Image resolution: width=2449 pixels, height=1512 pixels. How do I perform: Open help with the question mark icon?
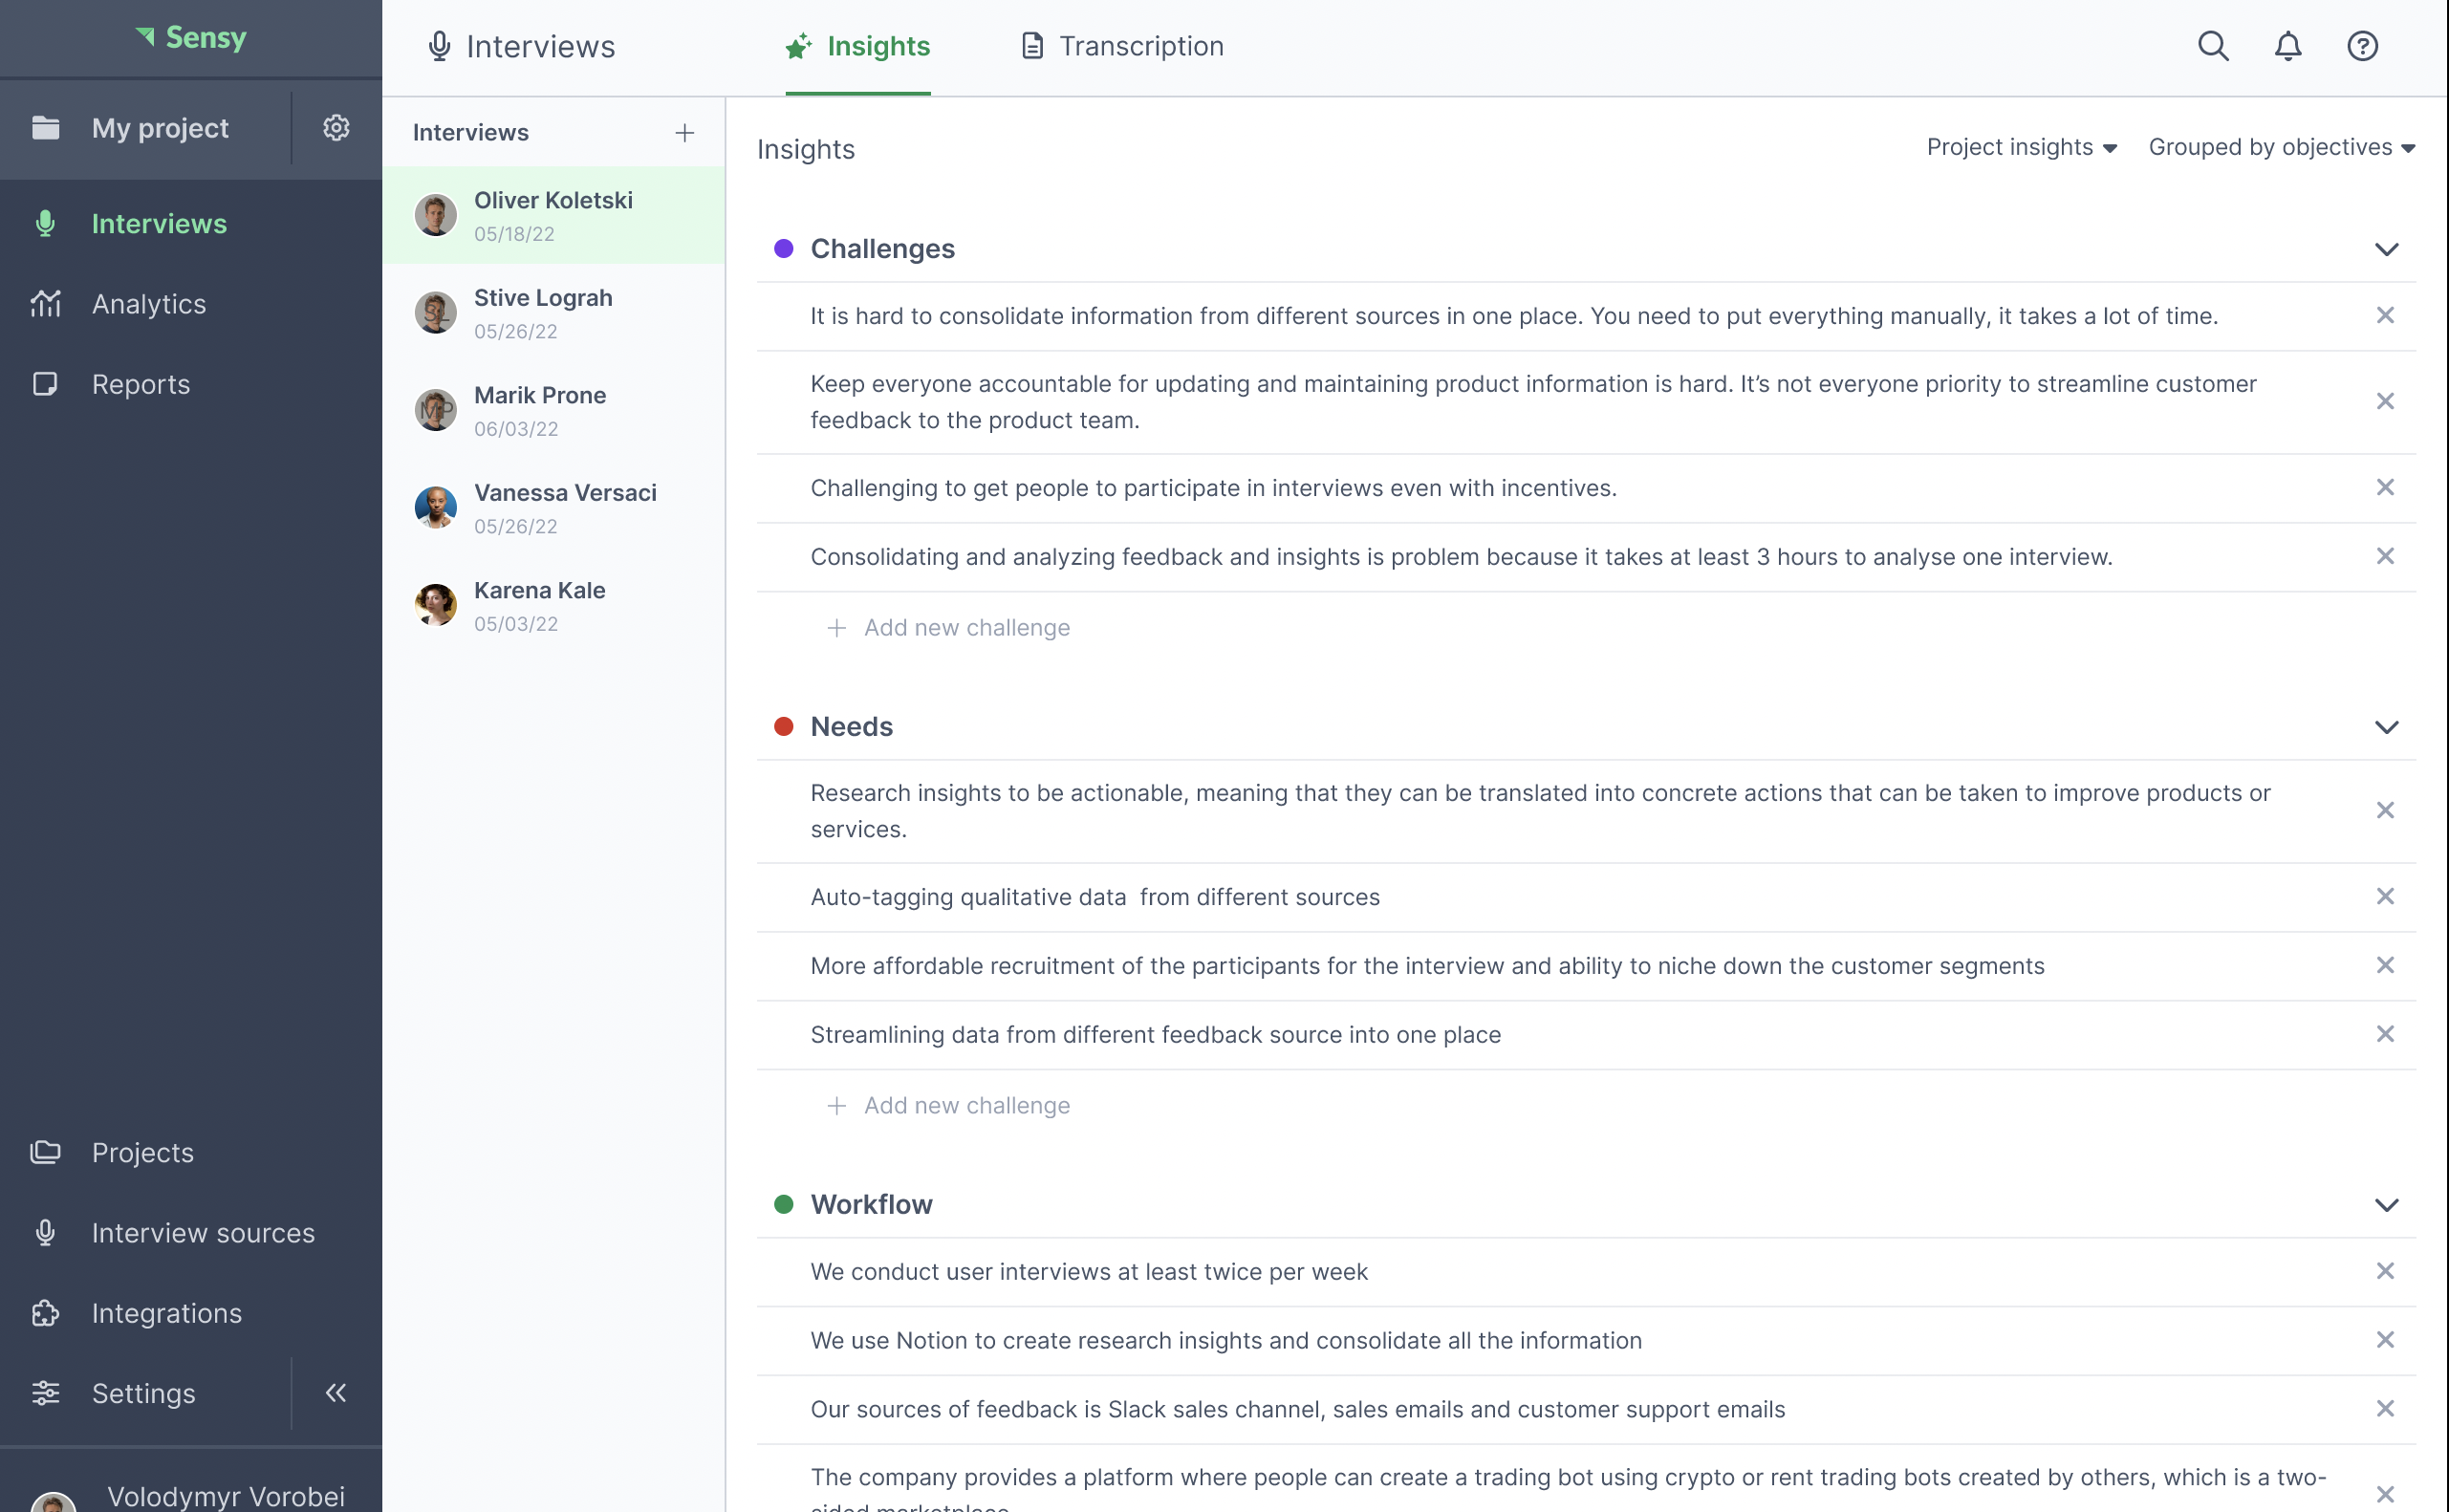(2362, 46)
